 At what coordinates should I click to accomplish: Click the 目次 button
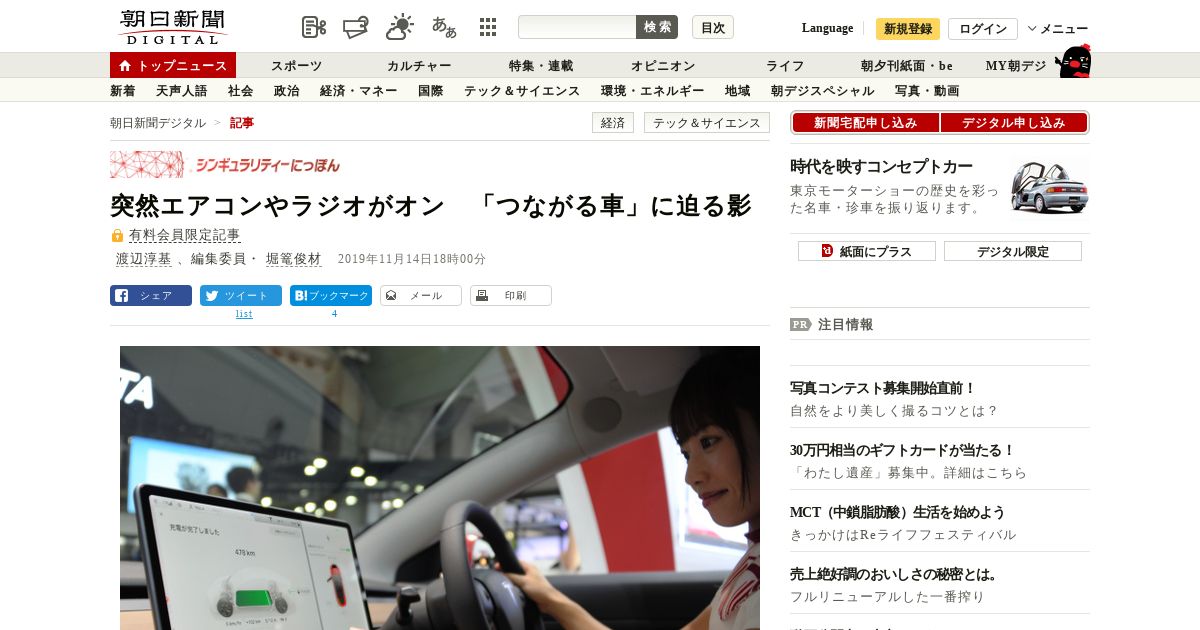click(x=713, y=27)
